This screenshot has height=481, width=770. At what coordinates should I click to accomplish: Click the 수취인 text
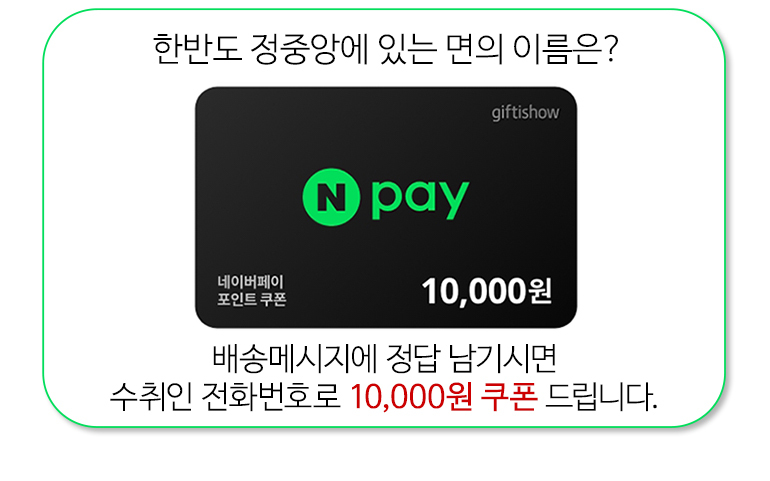pyautogui.click(x=150, y=396)
